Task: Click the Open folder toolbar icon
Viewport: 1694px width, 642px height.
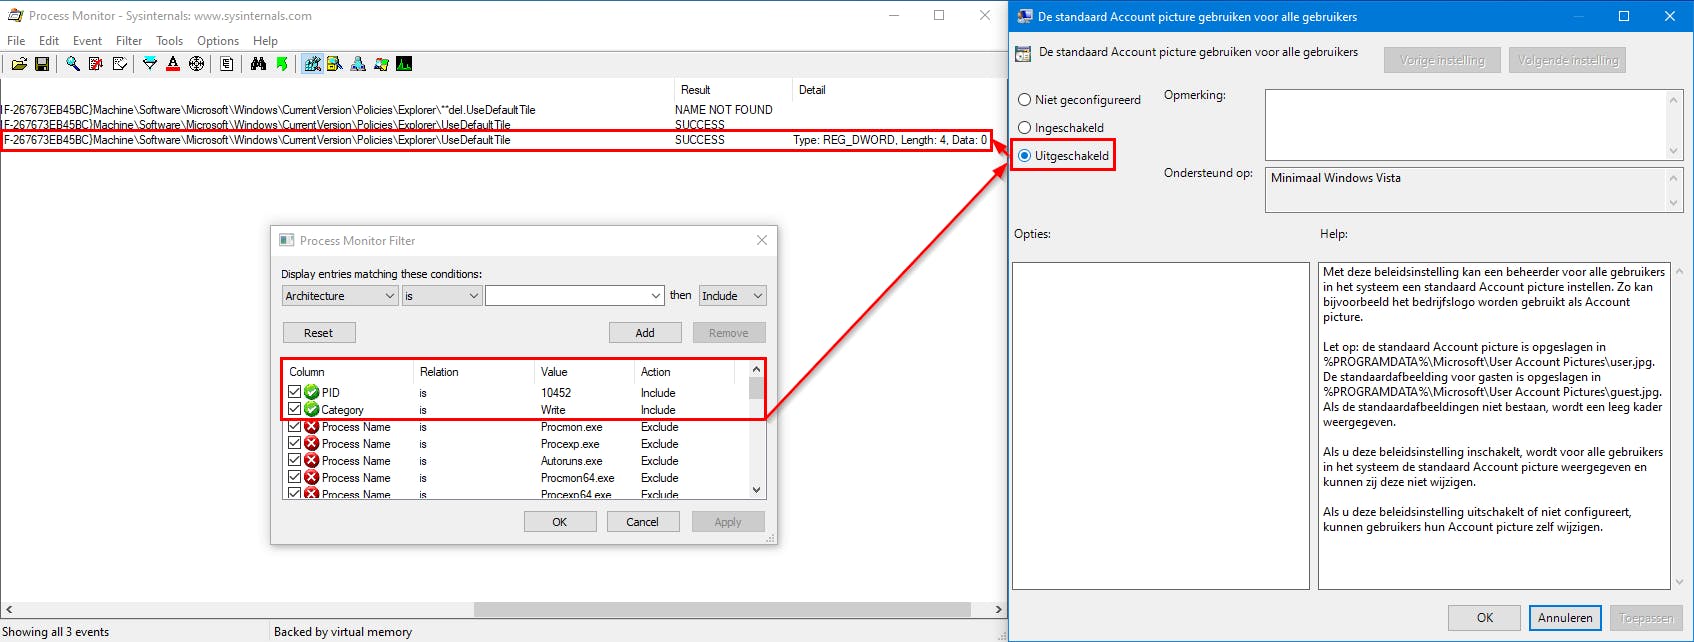Action: [19, 64]
